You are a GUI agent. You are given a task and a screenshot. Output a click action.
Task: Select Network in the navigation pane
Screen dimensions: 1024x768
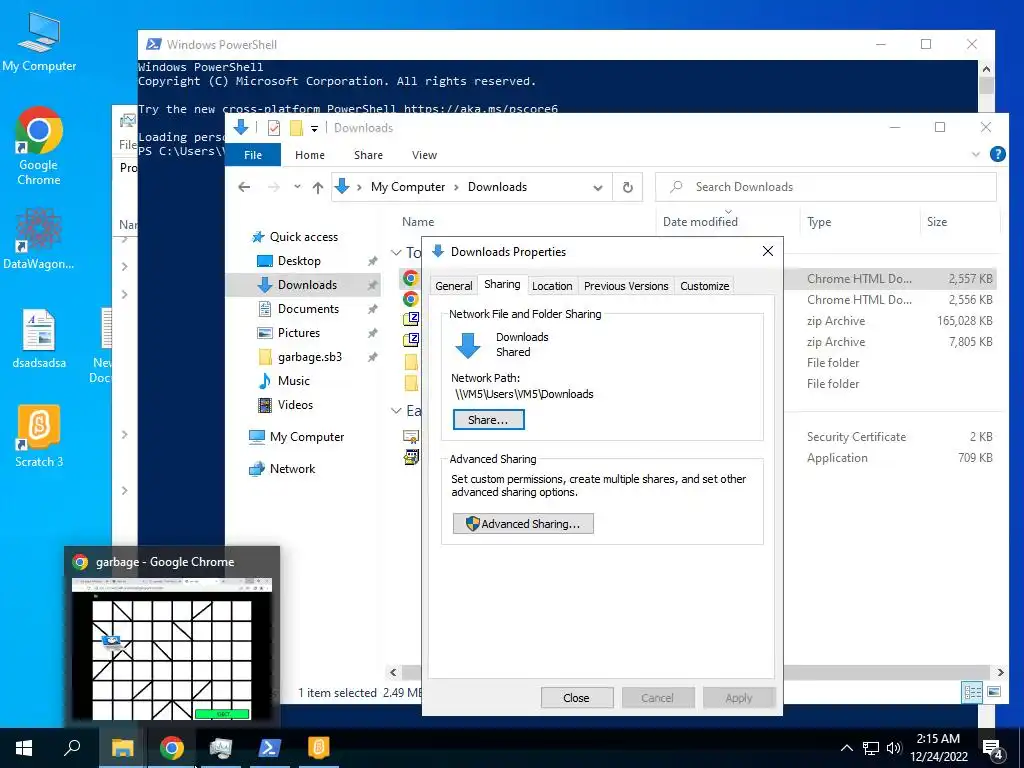(292, 469)
